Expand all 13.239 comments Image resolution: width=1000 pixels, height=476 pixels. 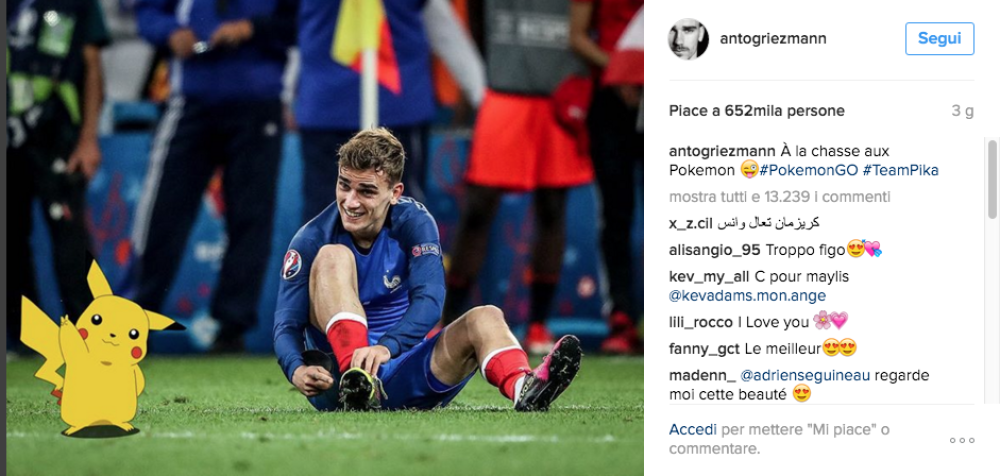point(779,197)
